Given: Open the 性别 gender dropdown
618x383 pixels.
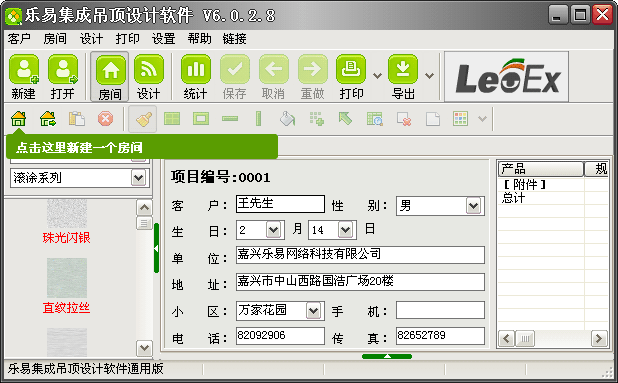Looking at the screenshot, I should [x=473, y=206].
